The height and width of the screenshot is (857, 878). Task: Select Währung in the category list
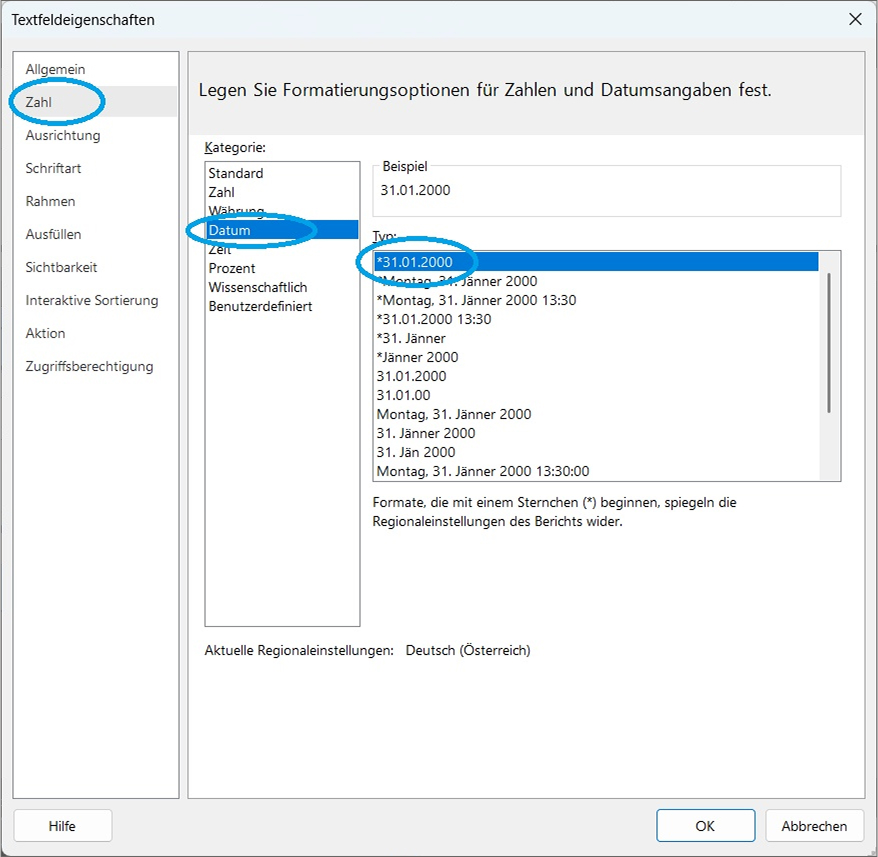[236, 211]
